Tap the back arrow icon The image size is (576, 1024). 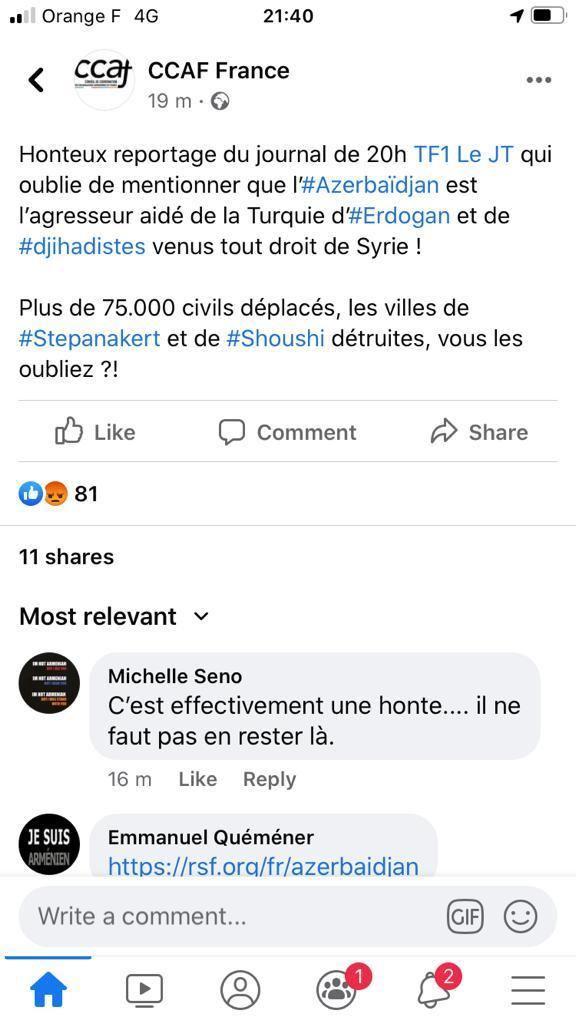(37, 80)
